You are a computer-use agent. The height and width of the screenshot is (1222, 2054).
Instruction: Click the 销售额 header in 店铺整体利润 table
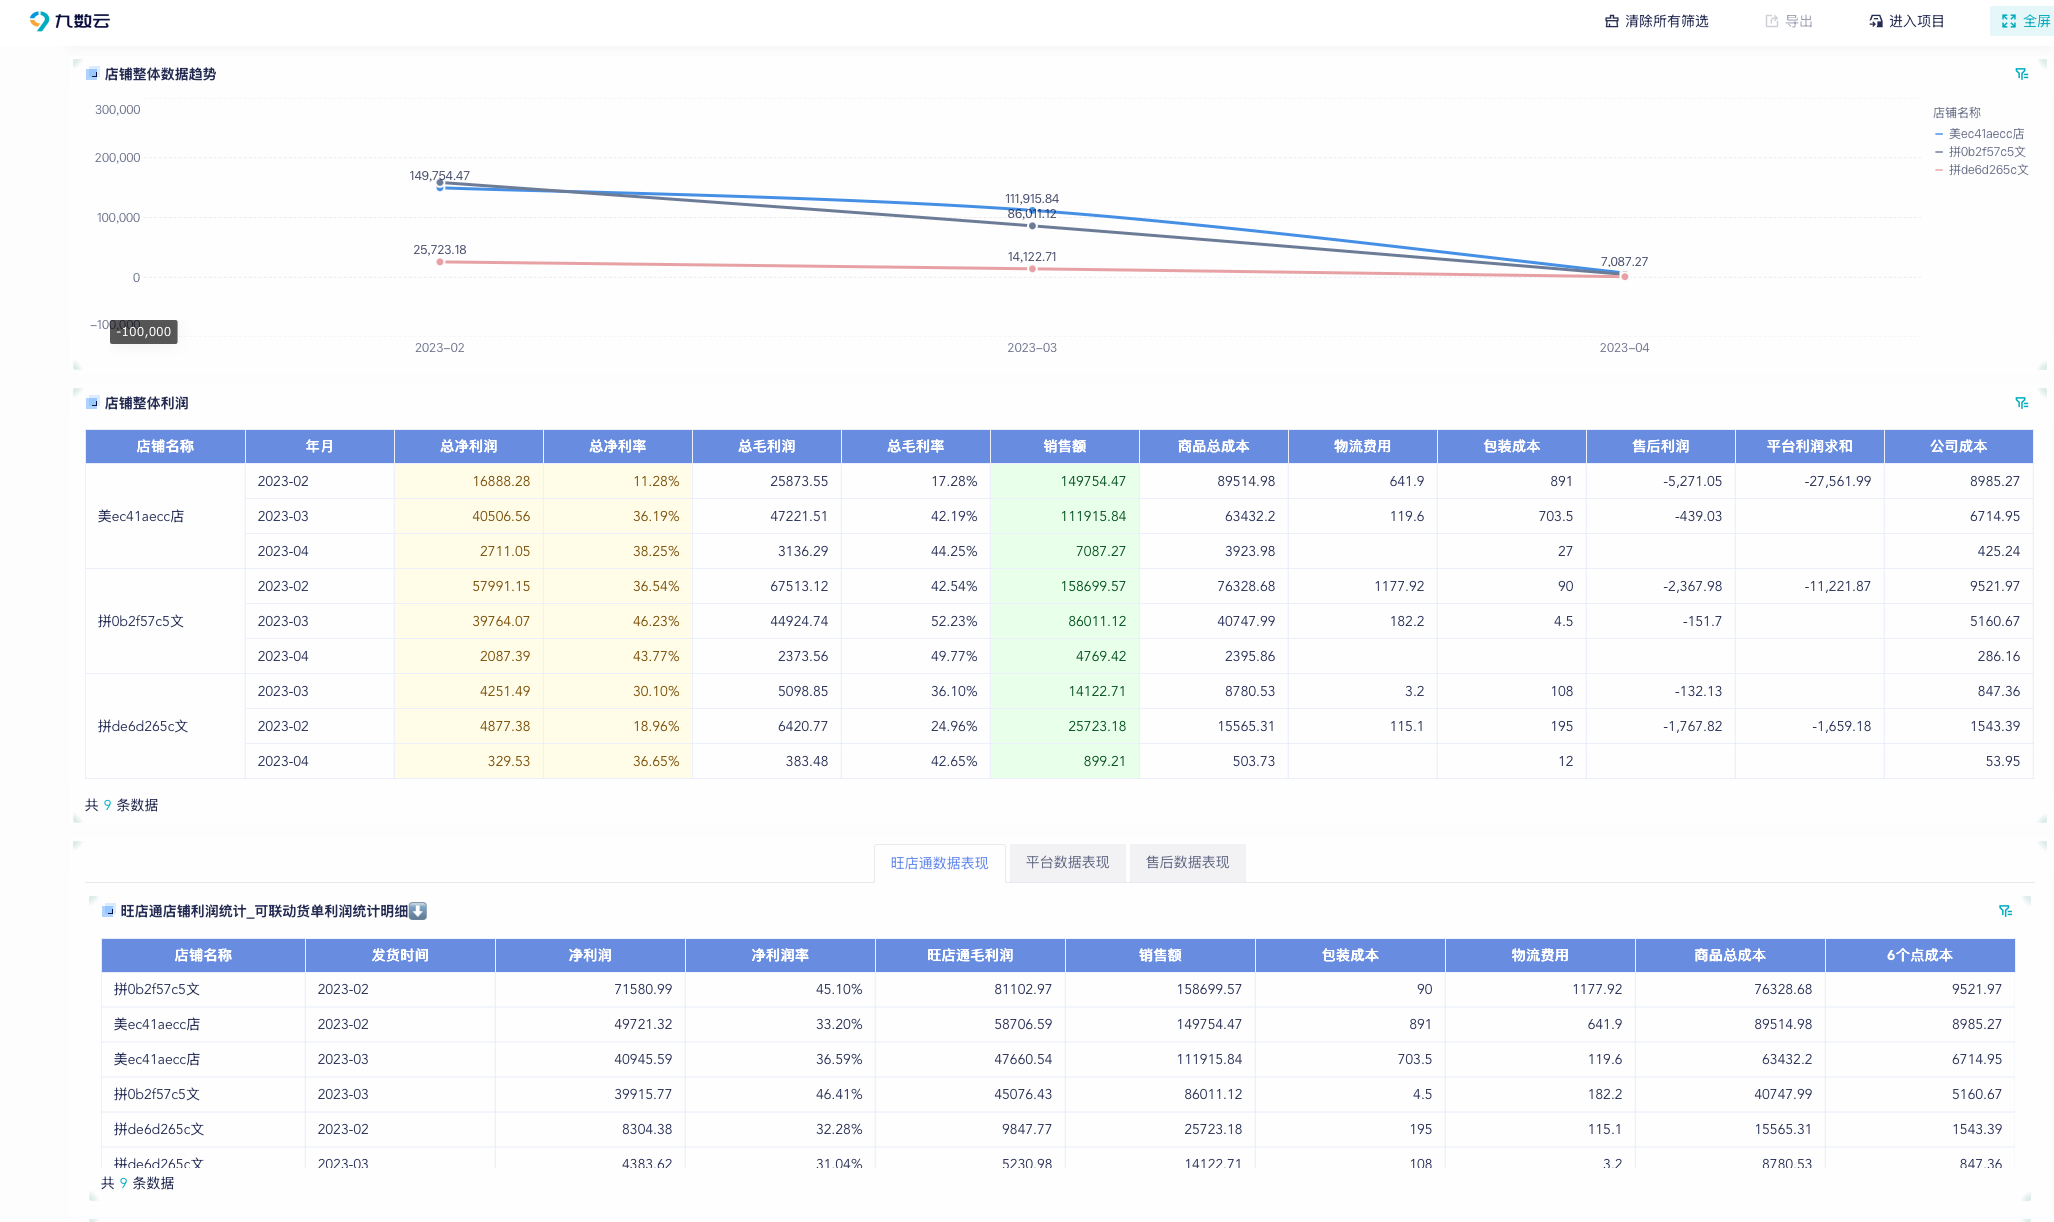[1064, 446]
